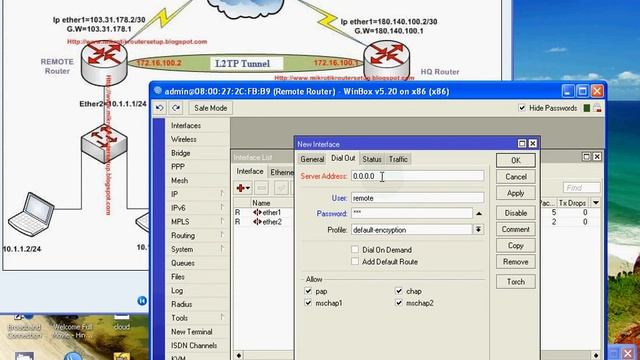This screenshot has height=360, width=640.
Task: Click the ether2 interface icon
Action: pos(257,222)
